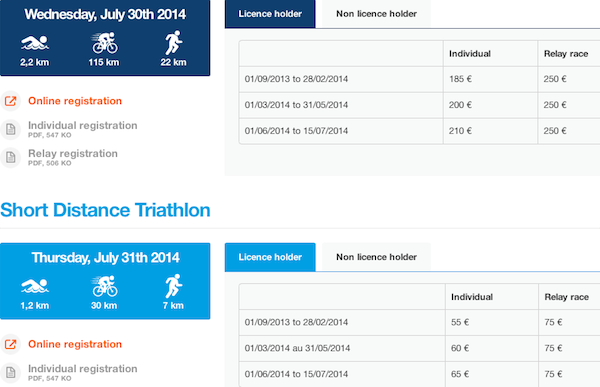Click the external link icon beside the first Online registration

point(10,101)
